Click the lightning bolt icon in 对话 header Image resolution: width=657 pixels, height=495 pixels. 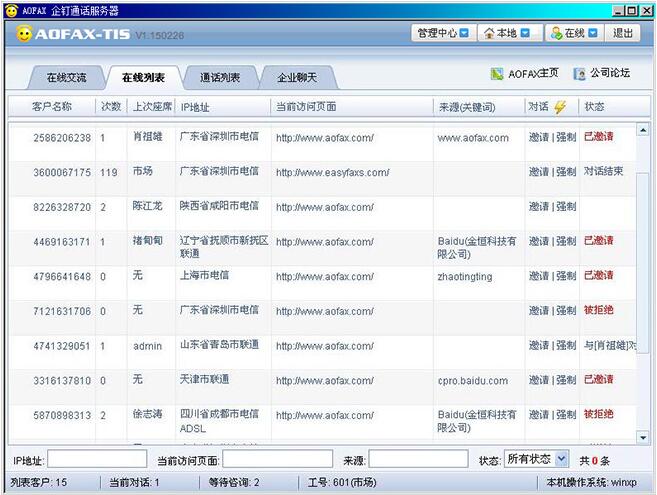559,107
